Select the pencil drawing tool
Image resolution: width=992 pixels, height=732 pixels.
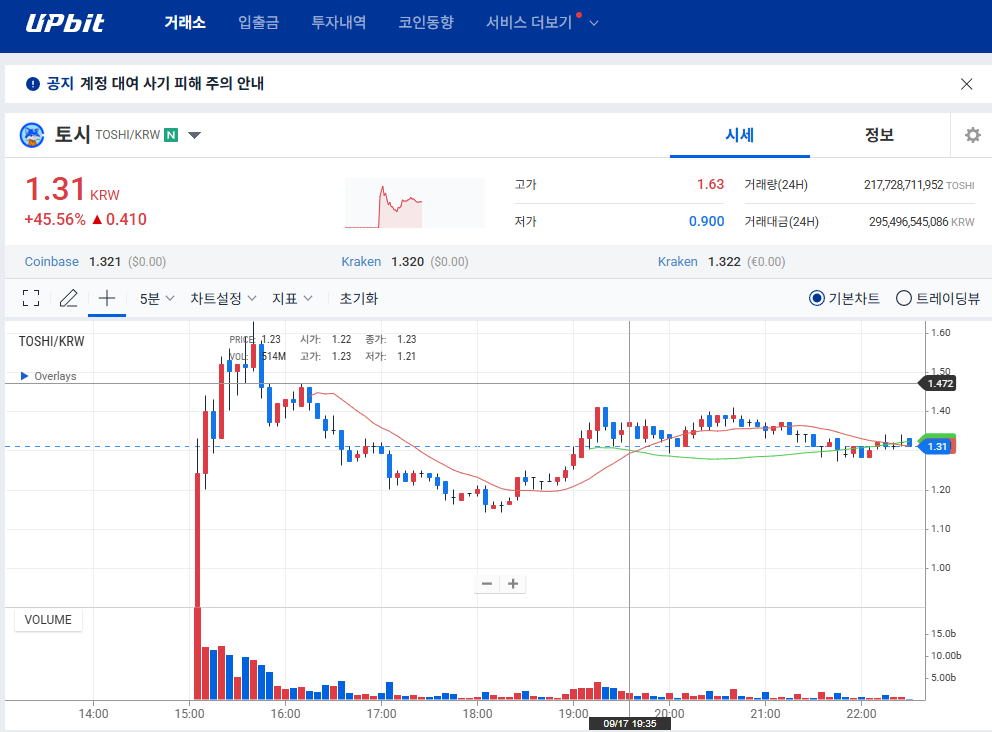[68, 298]
